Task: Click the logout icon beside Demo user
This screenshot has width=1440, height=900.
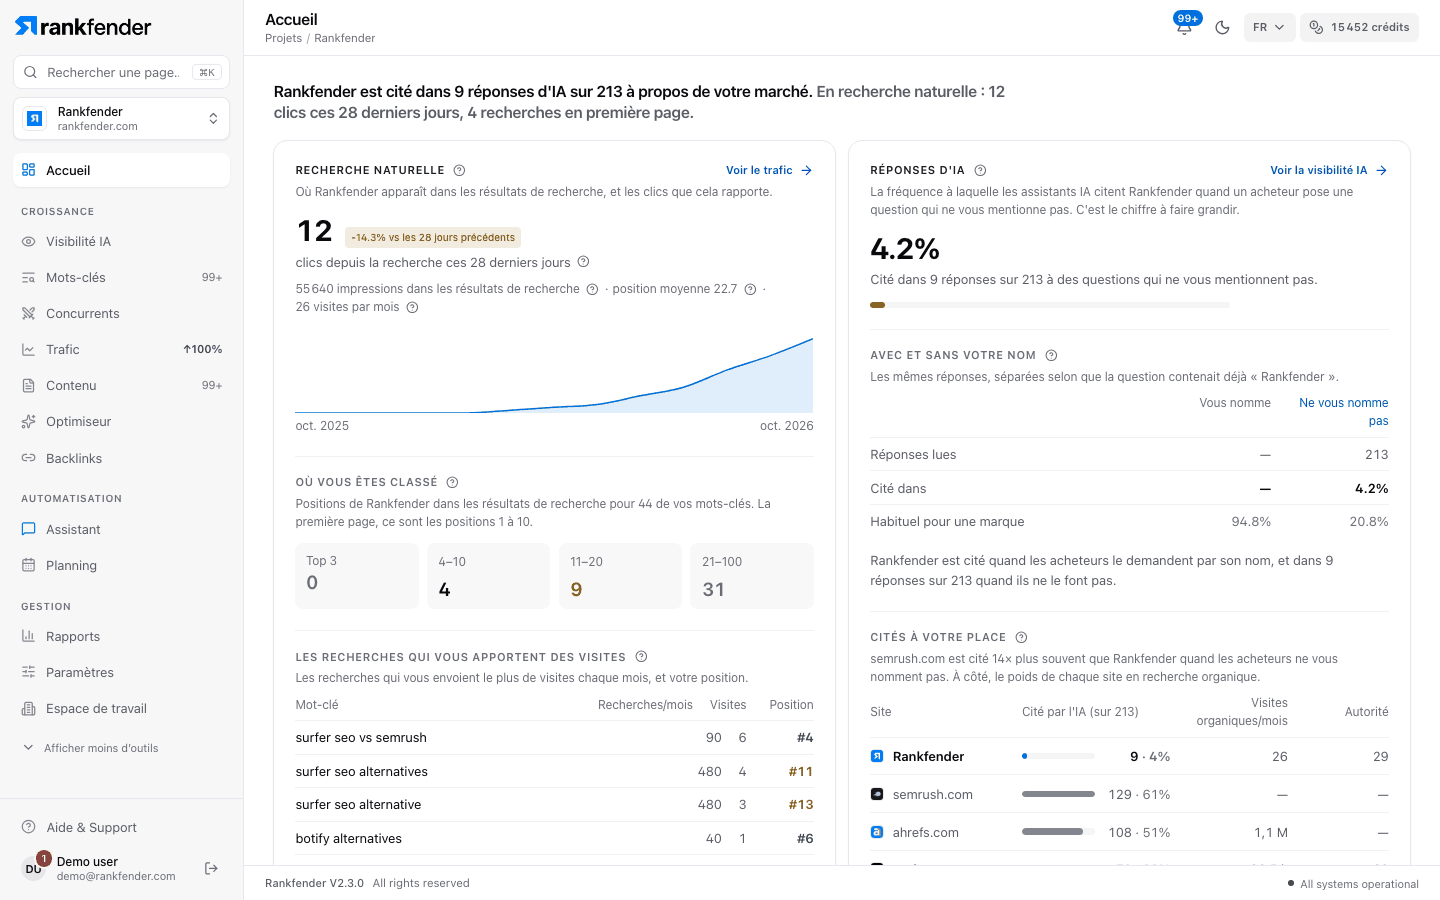Action: [211, 868]
